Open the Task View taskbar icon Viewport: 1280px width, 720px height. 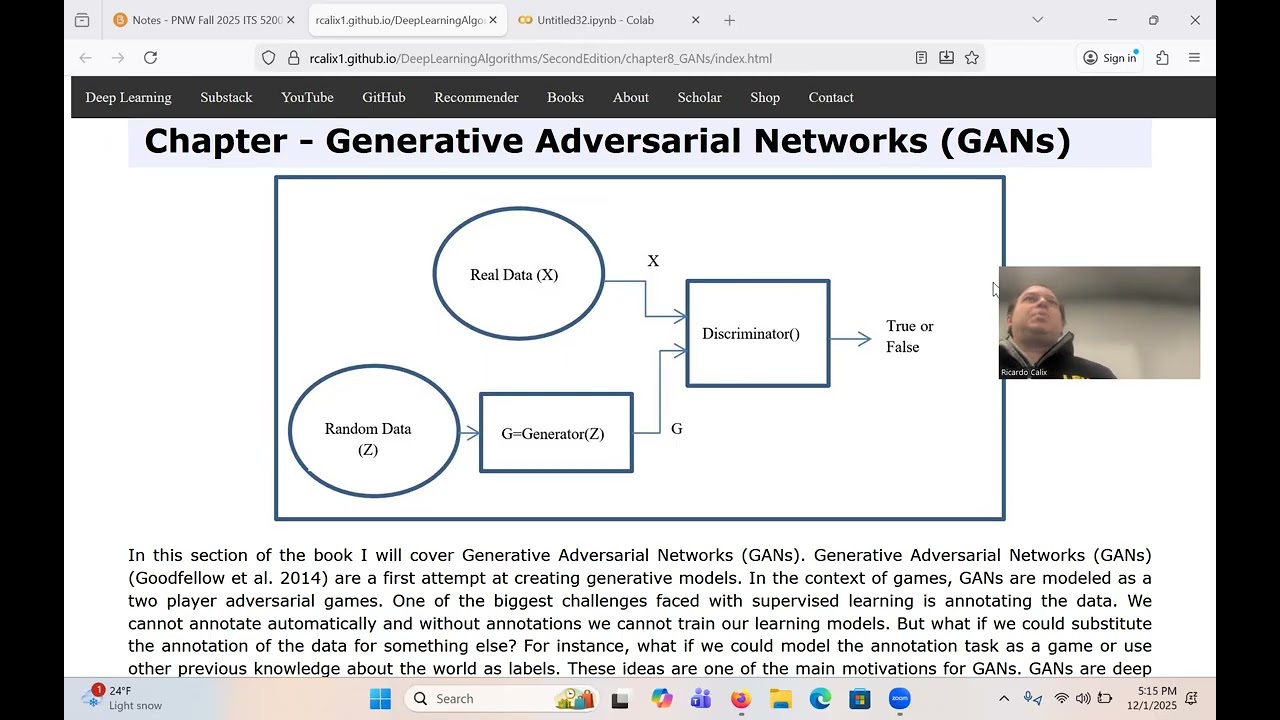620,699
